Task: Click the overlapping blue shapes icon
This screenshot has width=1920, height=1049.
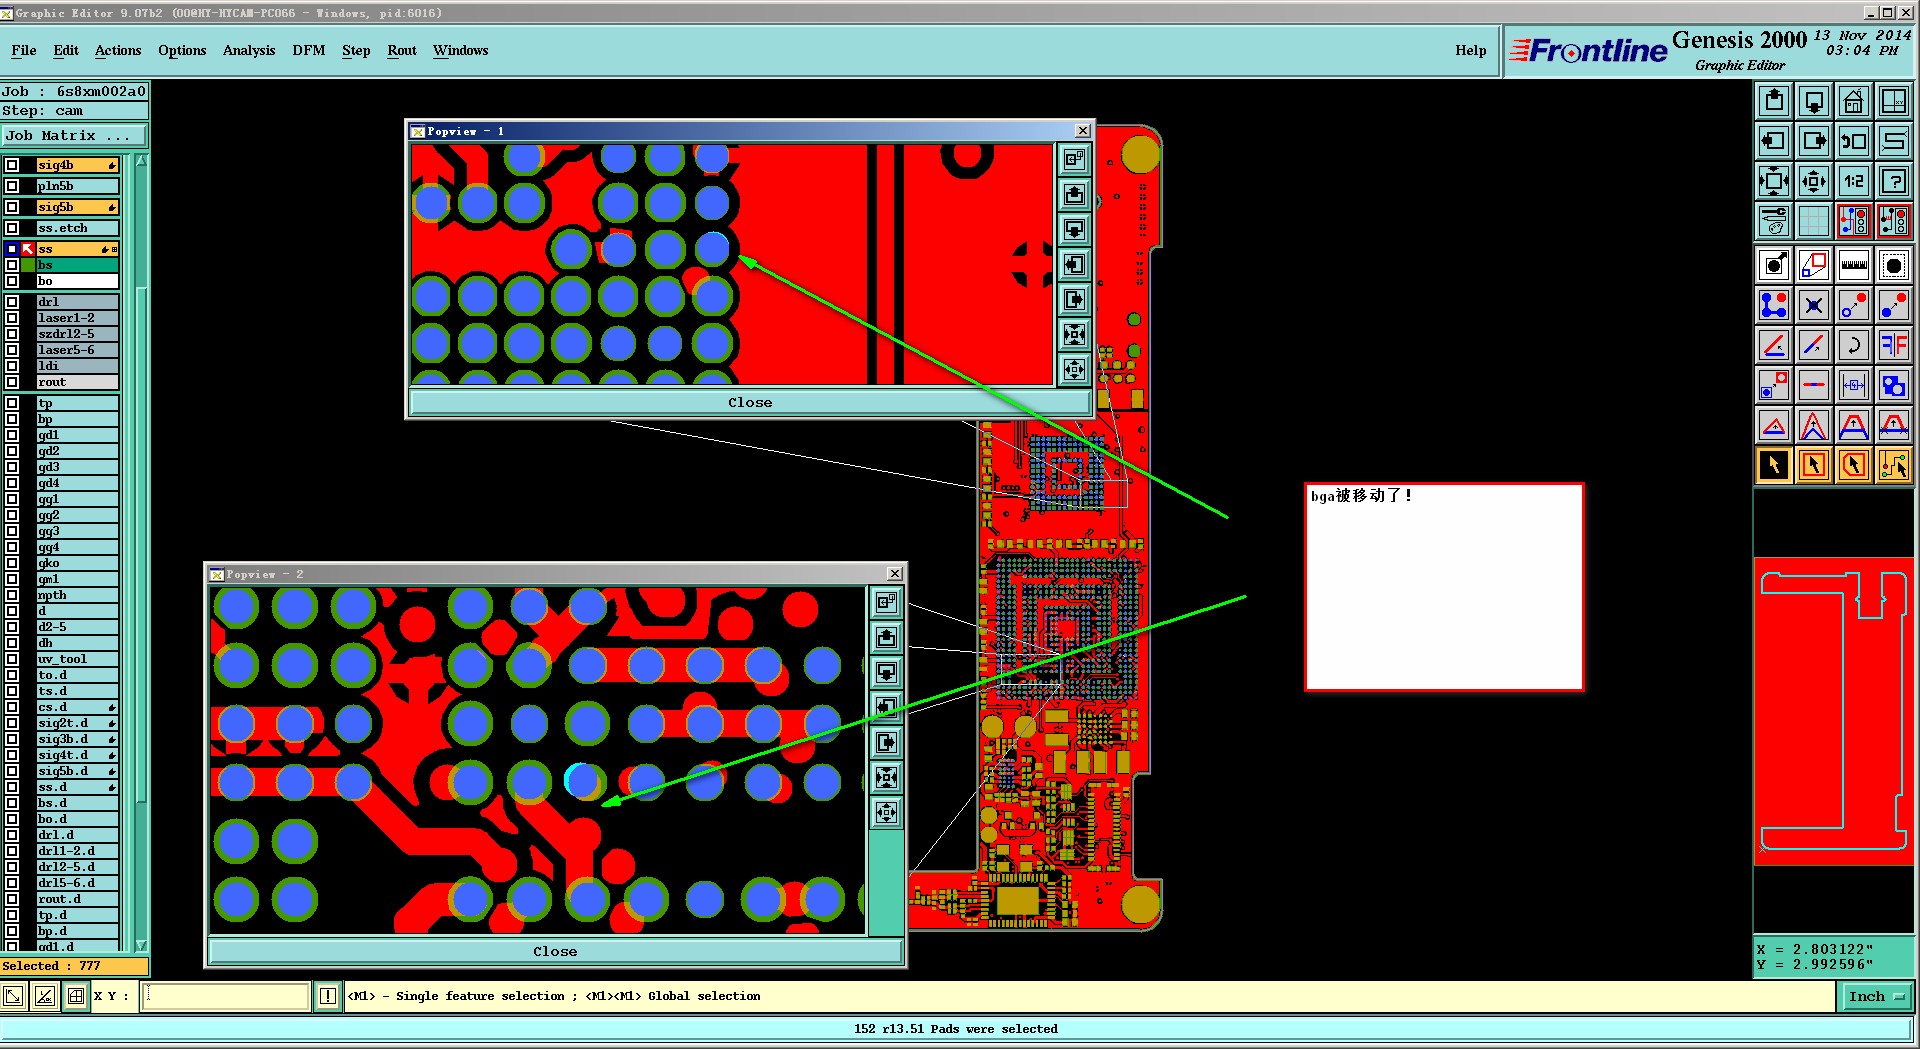Action: pos(1894,386)
